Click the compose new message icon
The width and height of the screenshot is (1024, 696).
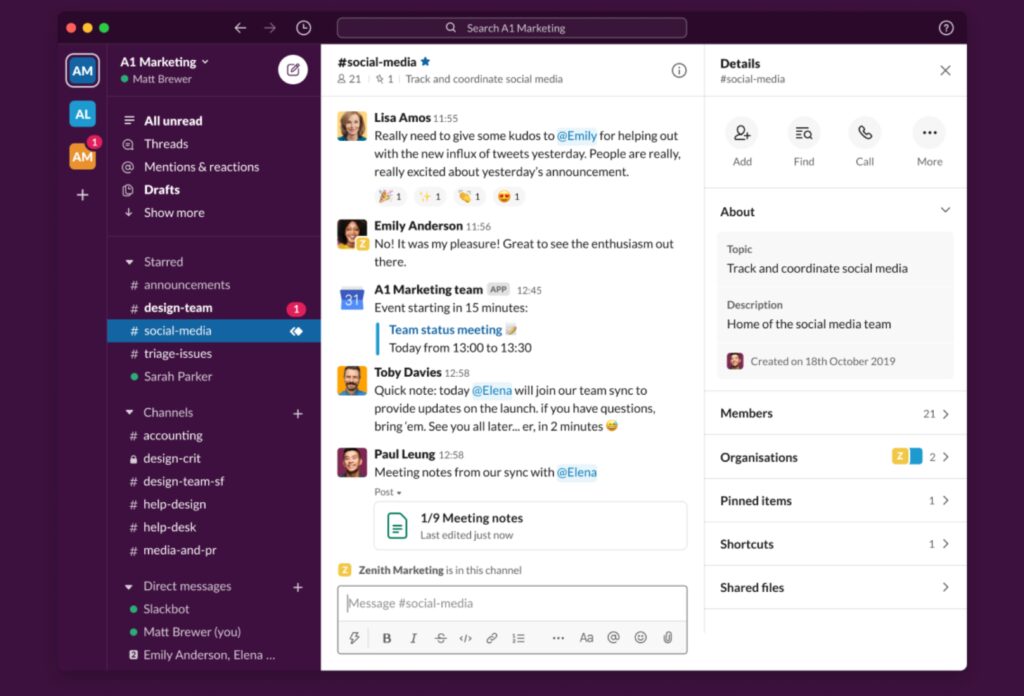293,69
